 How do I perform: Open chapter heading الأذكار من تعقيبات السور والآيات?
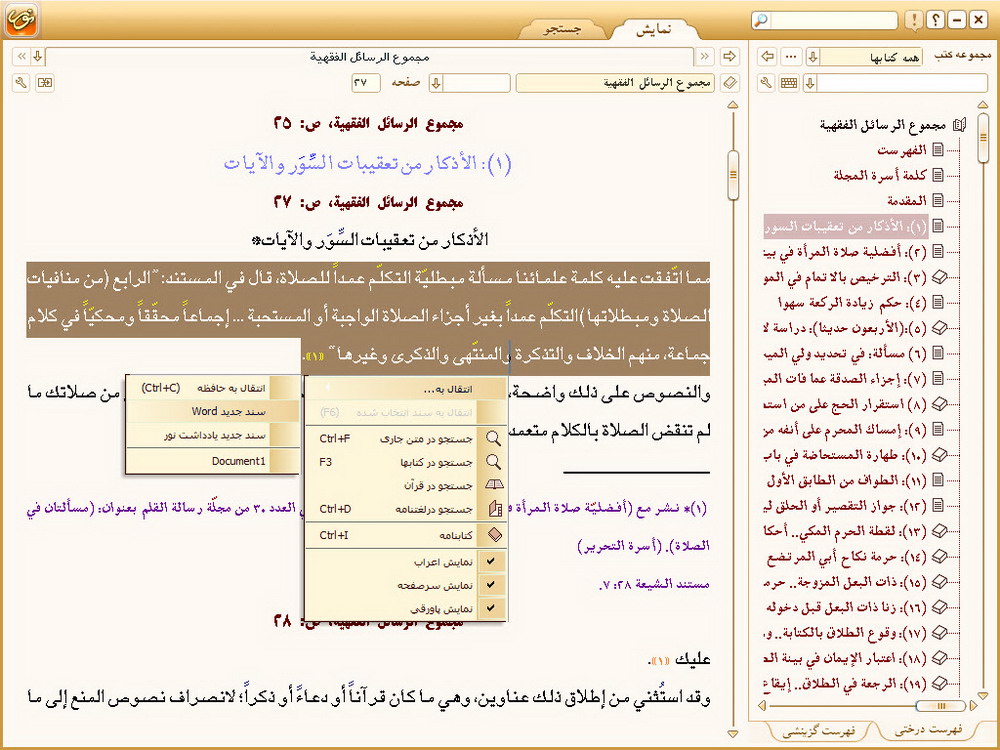click(367, 163)
